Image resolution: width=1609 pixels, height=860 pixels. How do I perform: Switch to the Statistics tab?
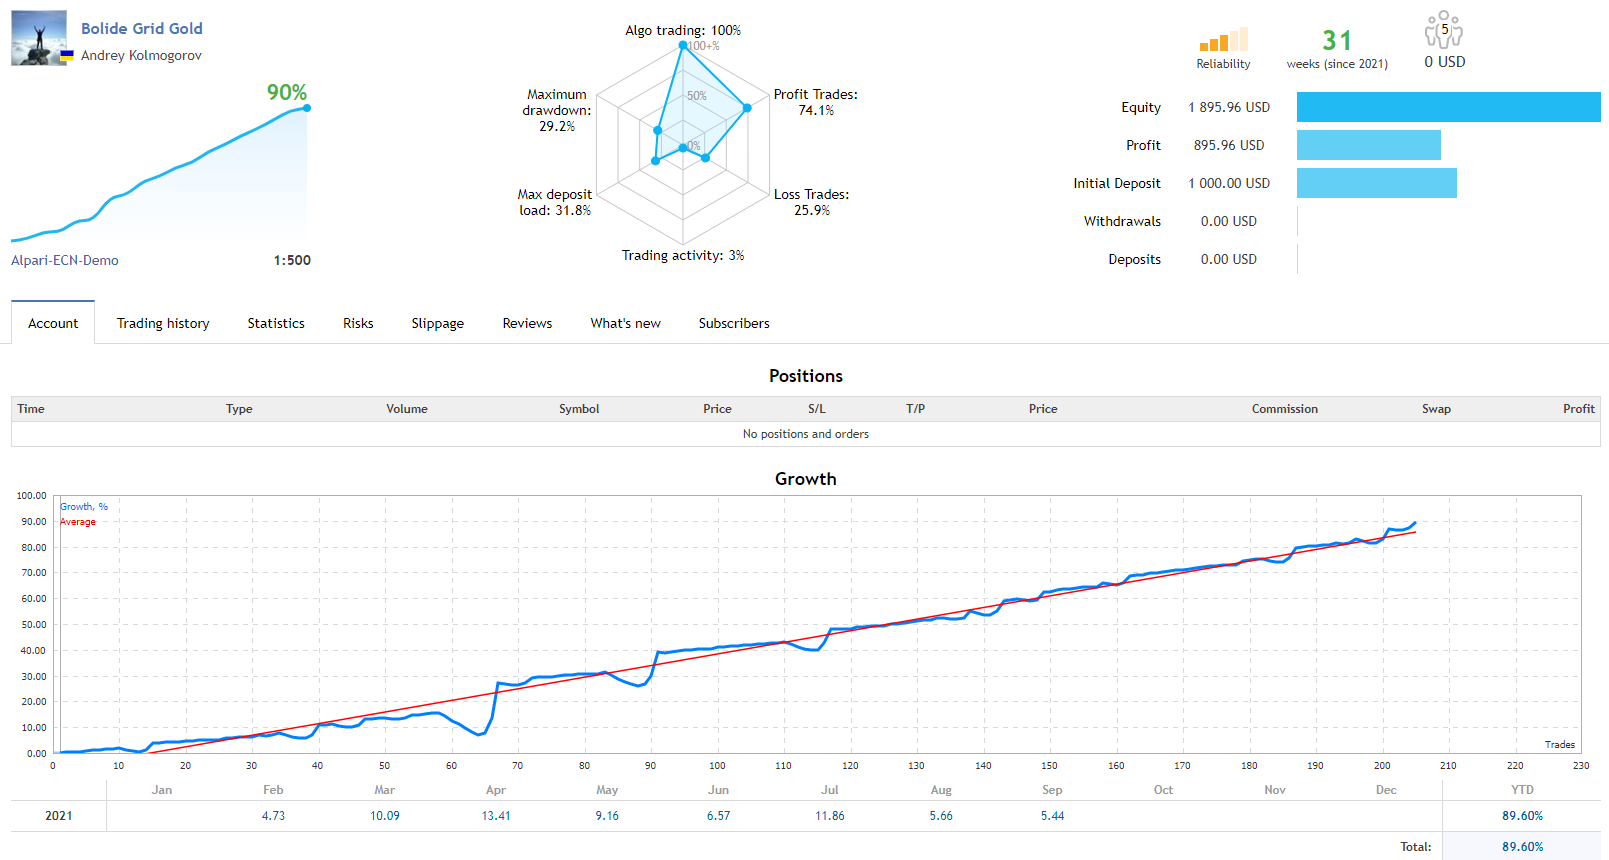(x=276, y=323)
